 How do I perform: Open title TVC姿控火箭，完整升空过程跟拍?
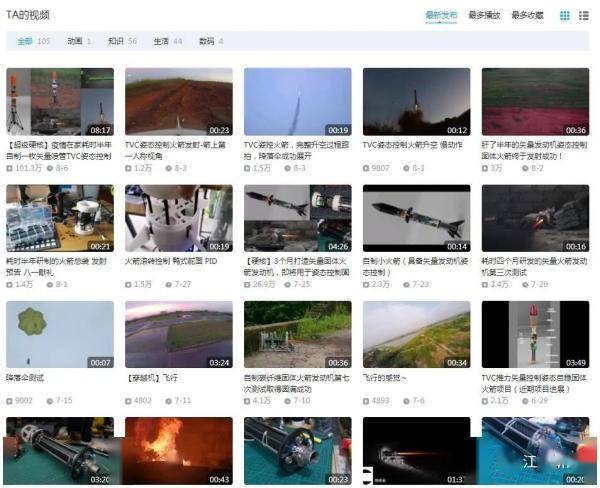coord(297,150)
